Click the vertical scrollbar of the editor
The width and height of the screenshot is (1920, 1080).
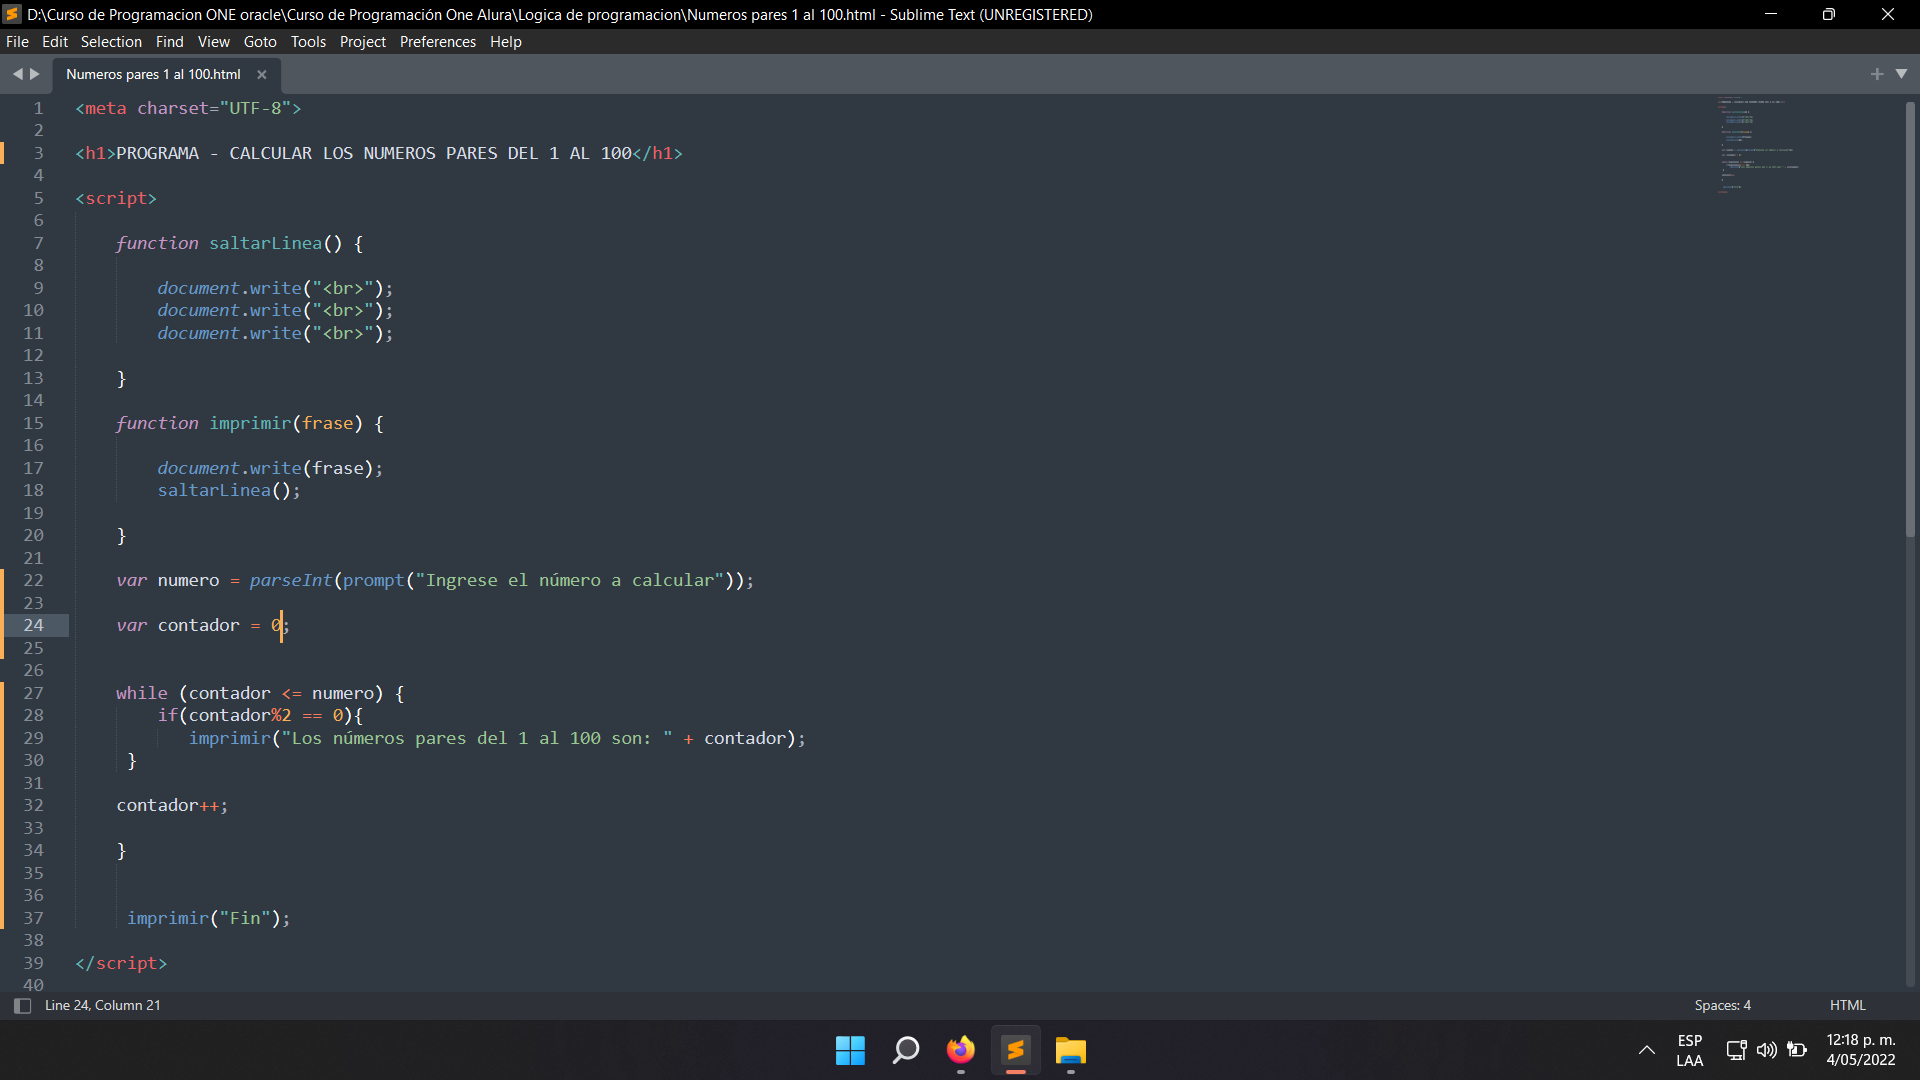[1910, 320]
